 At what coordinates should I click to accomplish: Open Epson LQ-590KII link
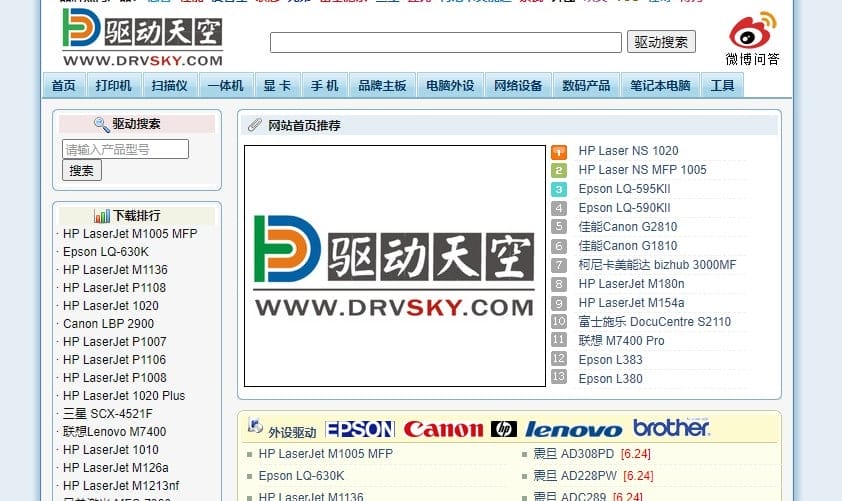625,208
